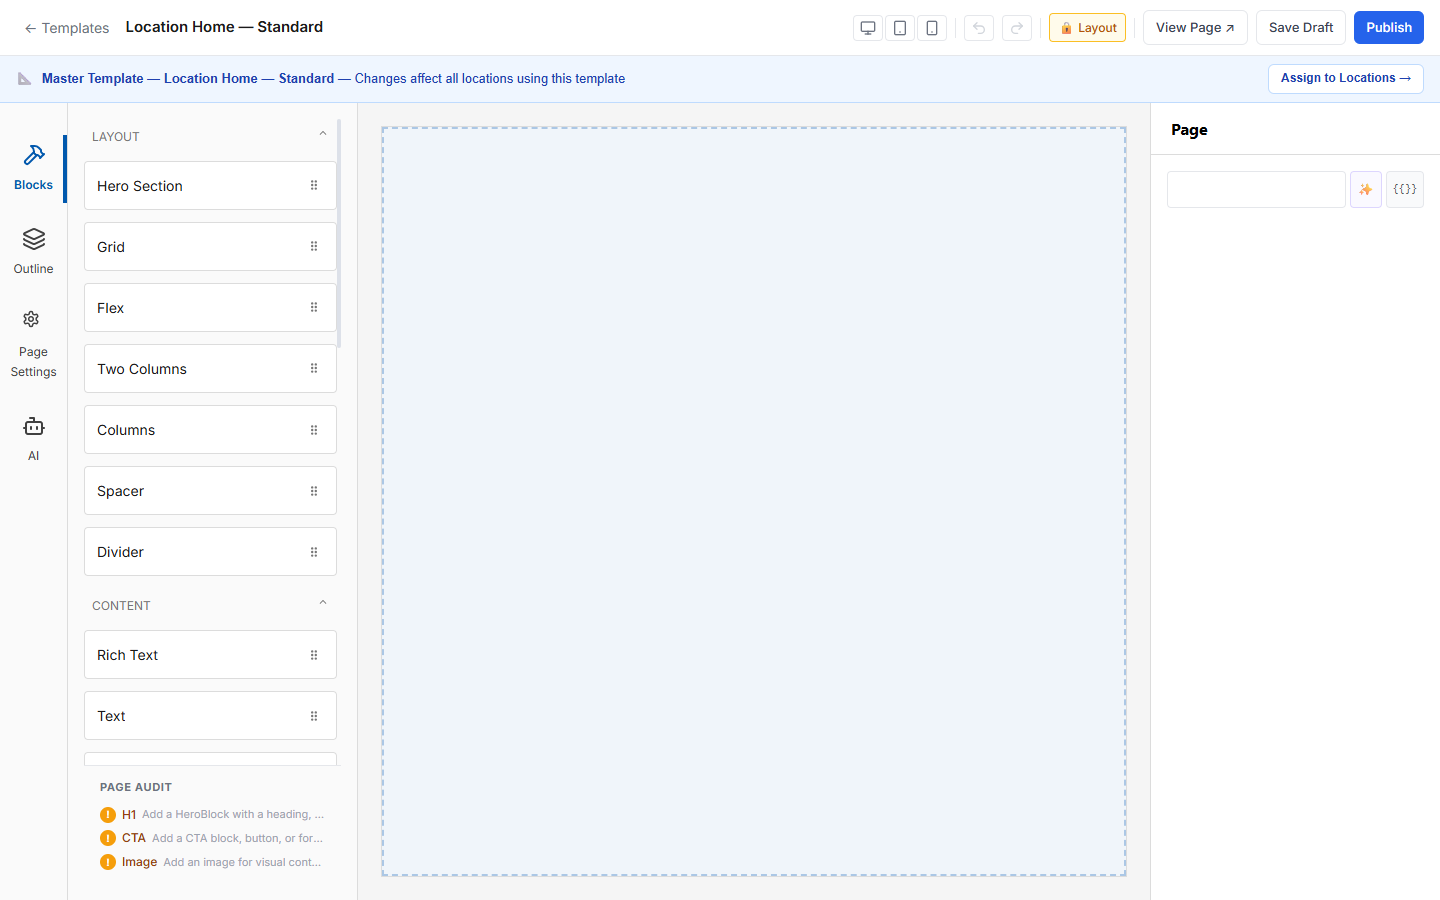
Task: Click Text block label
Action: tap(111, 716)
